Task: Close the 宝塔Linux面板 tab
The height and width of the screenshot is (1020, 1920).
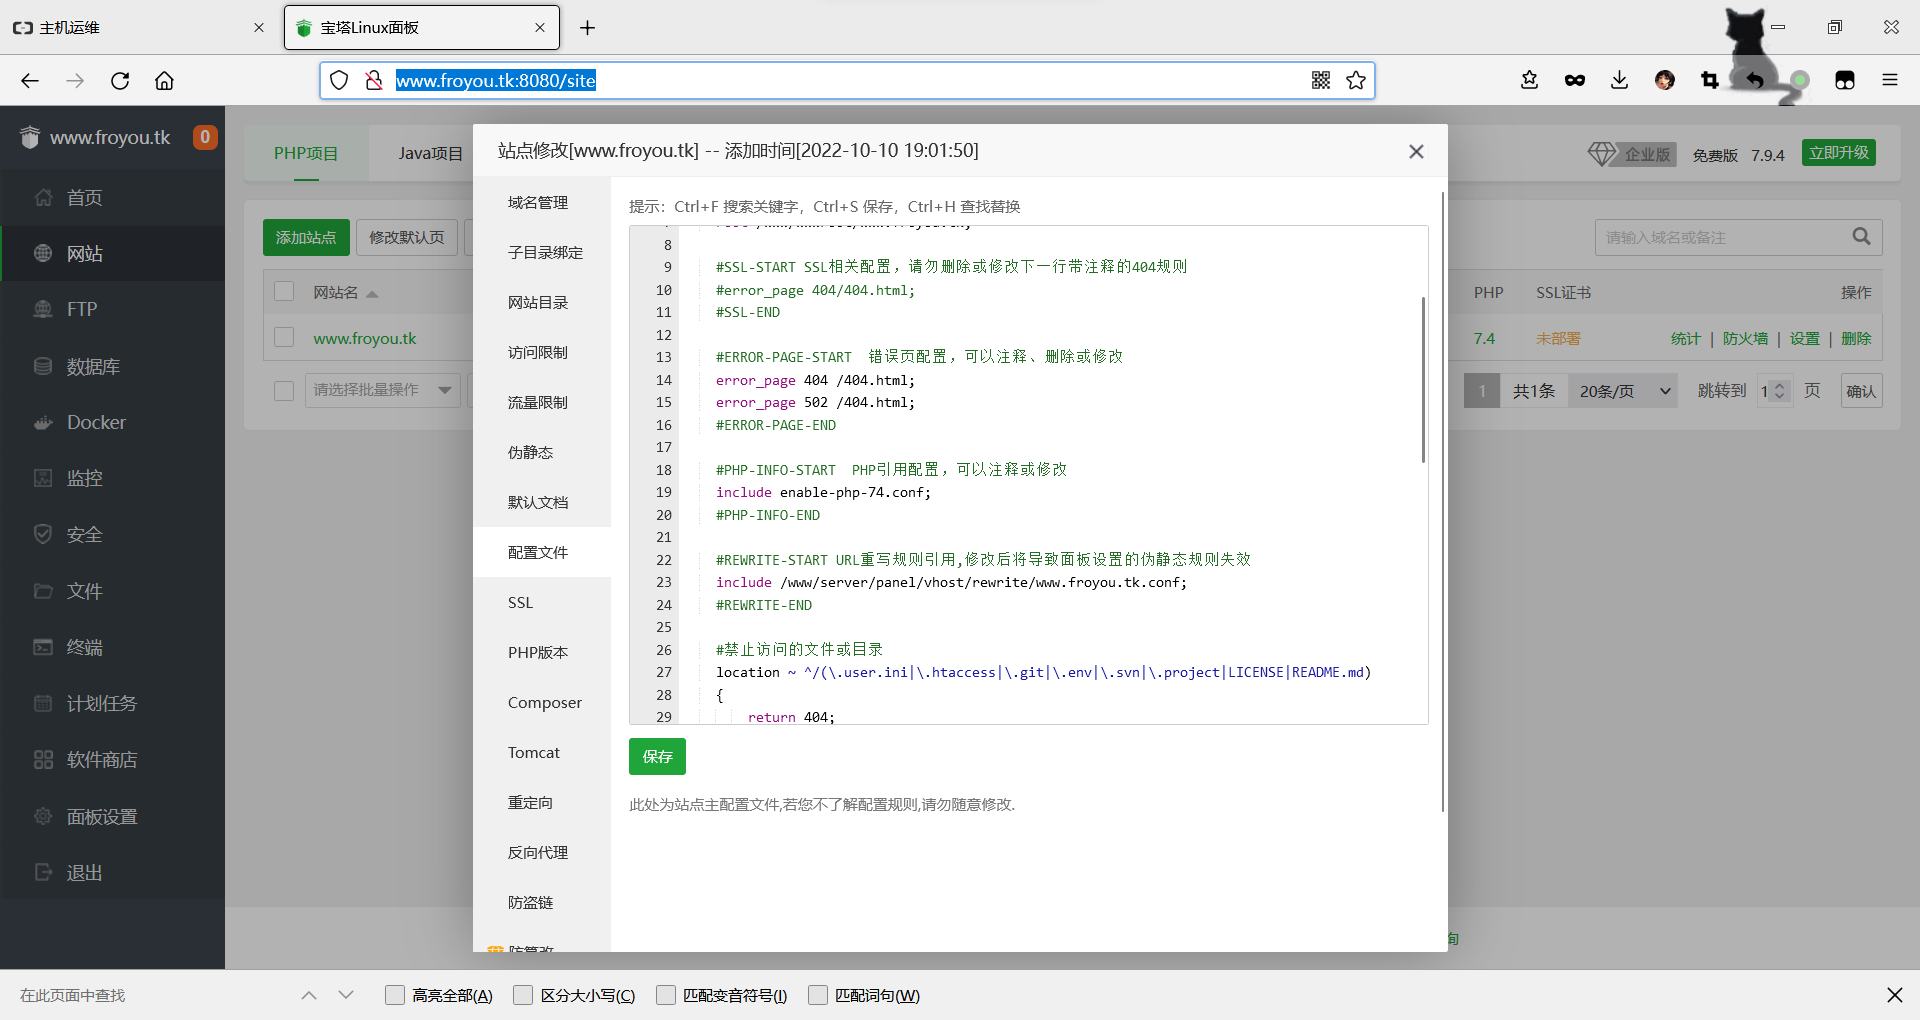Action: pyautogui.click(x=540, y=28)
